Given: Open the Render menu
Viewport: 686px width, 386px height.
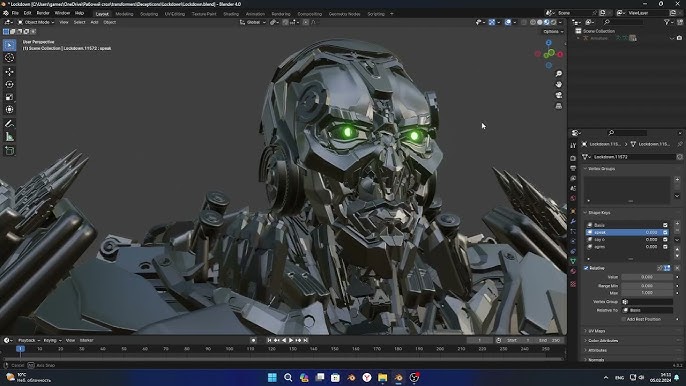Looking at the screenshot, I should 43,14.
